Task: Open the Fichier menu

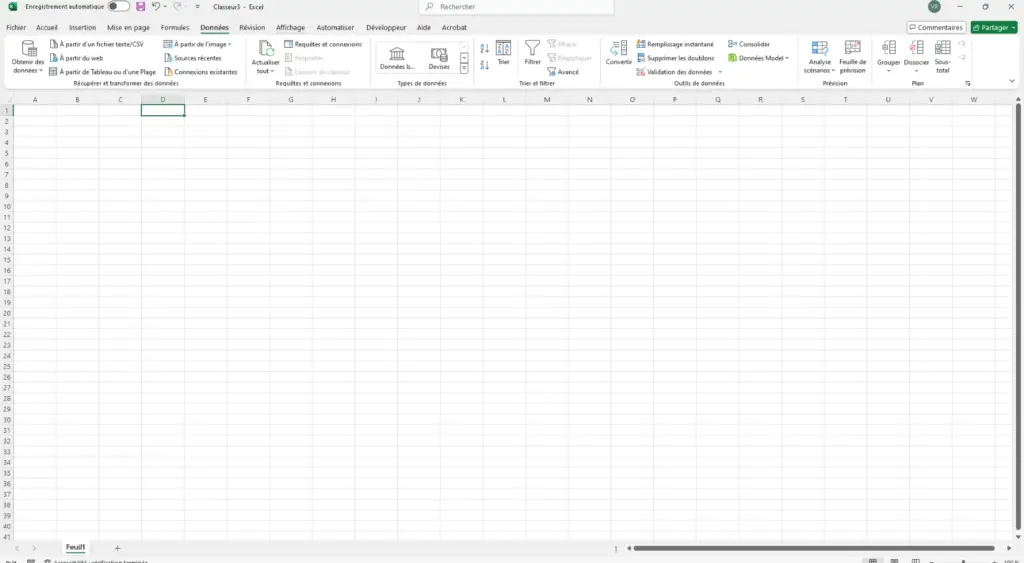Action: [16, 27]
